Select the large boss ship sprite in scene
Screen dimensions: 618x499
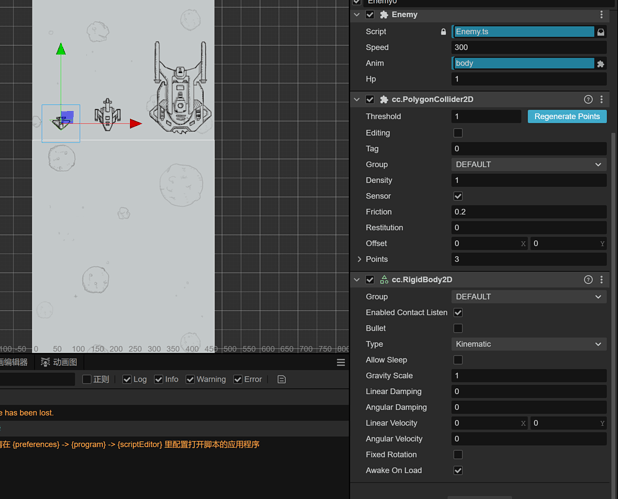tap(180, 88)
